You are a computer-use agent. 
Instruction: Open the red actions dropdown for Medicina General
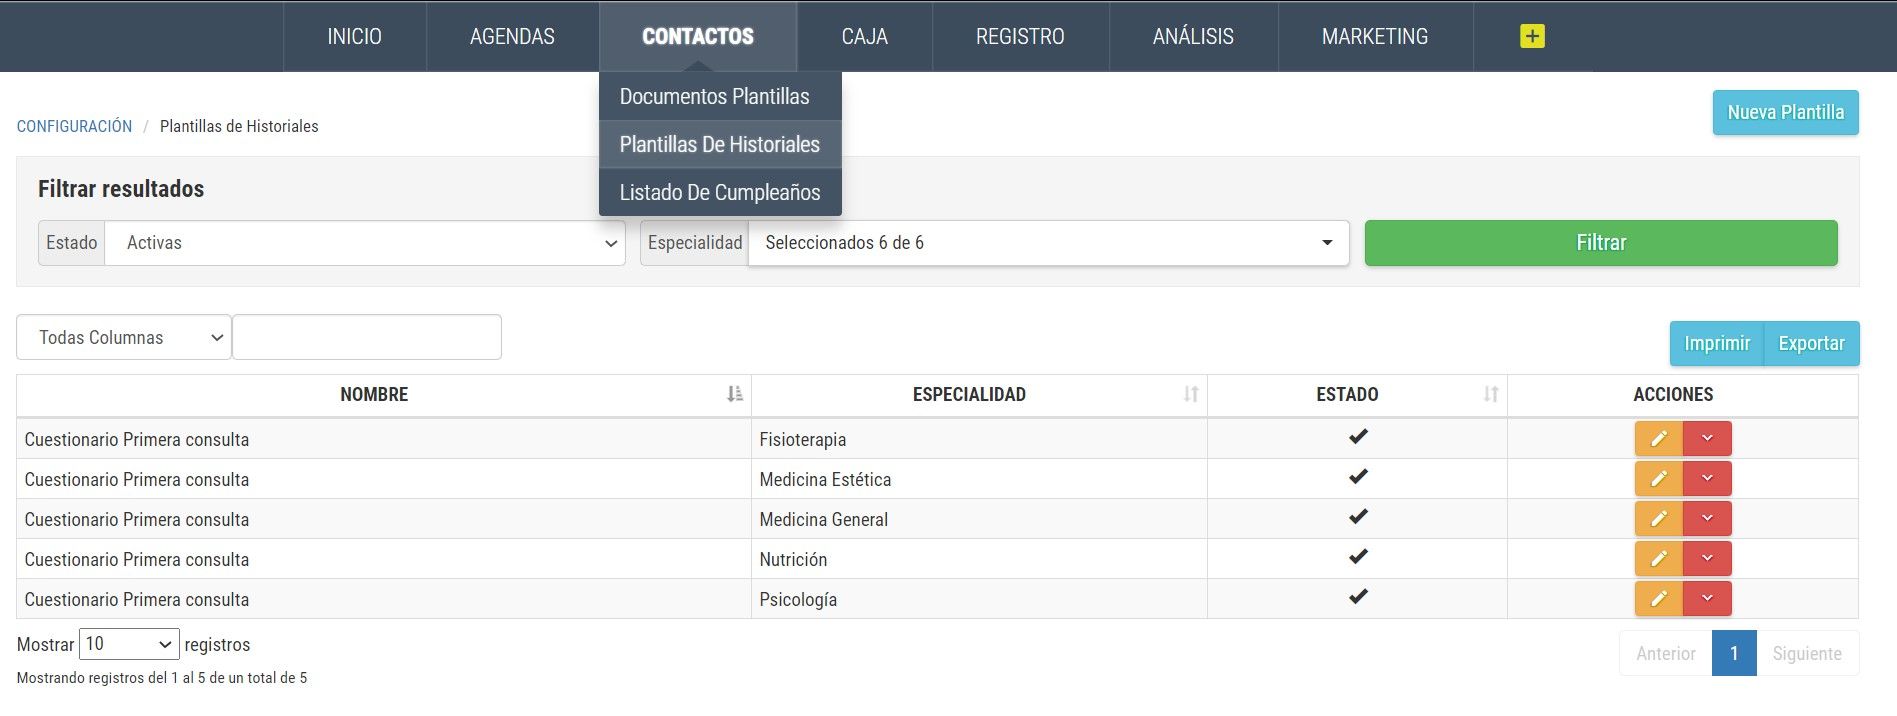point(1707,519)
